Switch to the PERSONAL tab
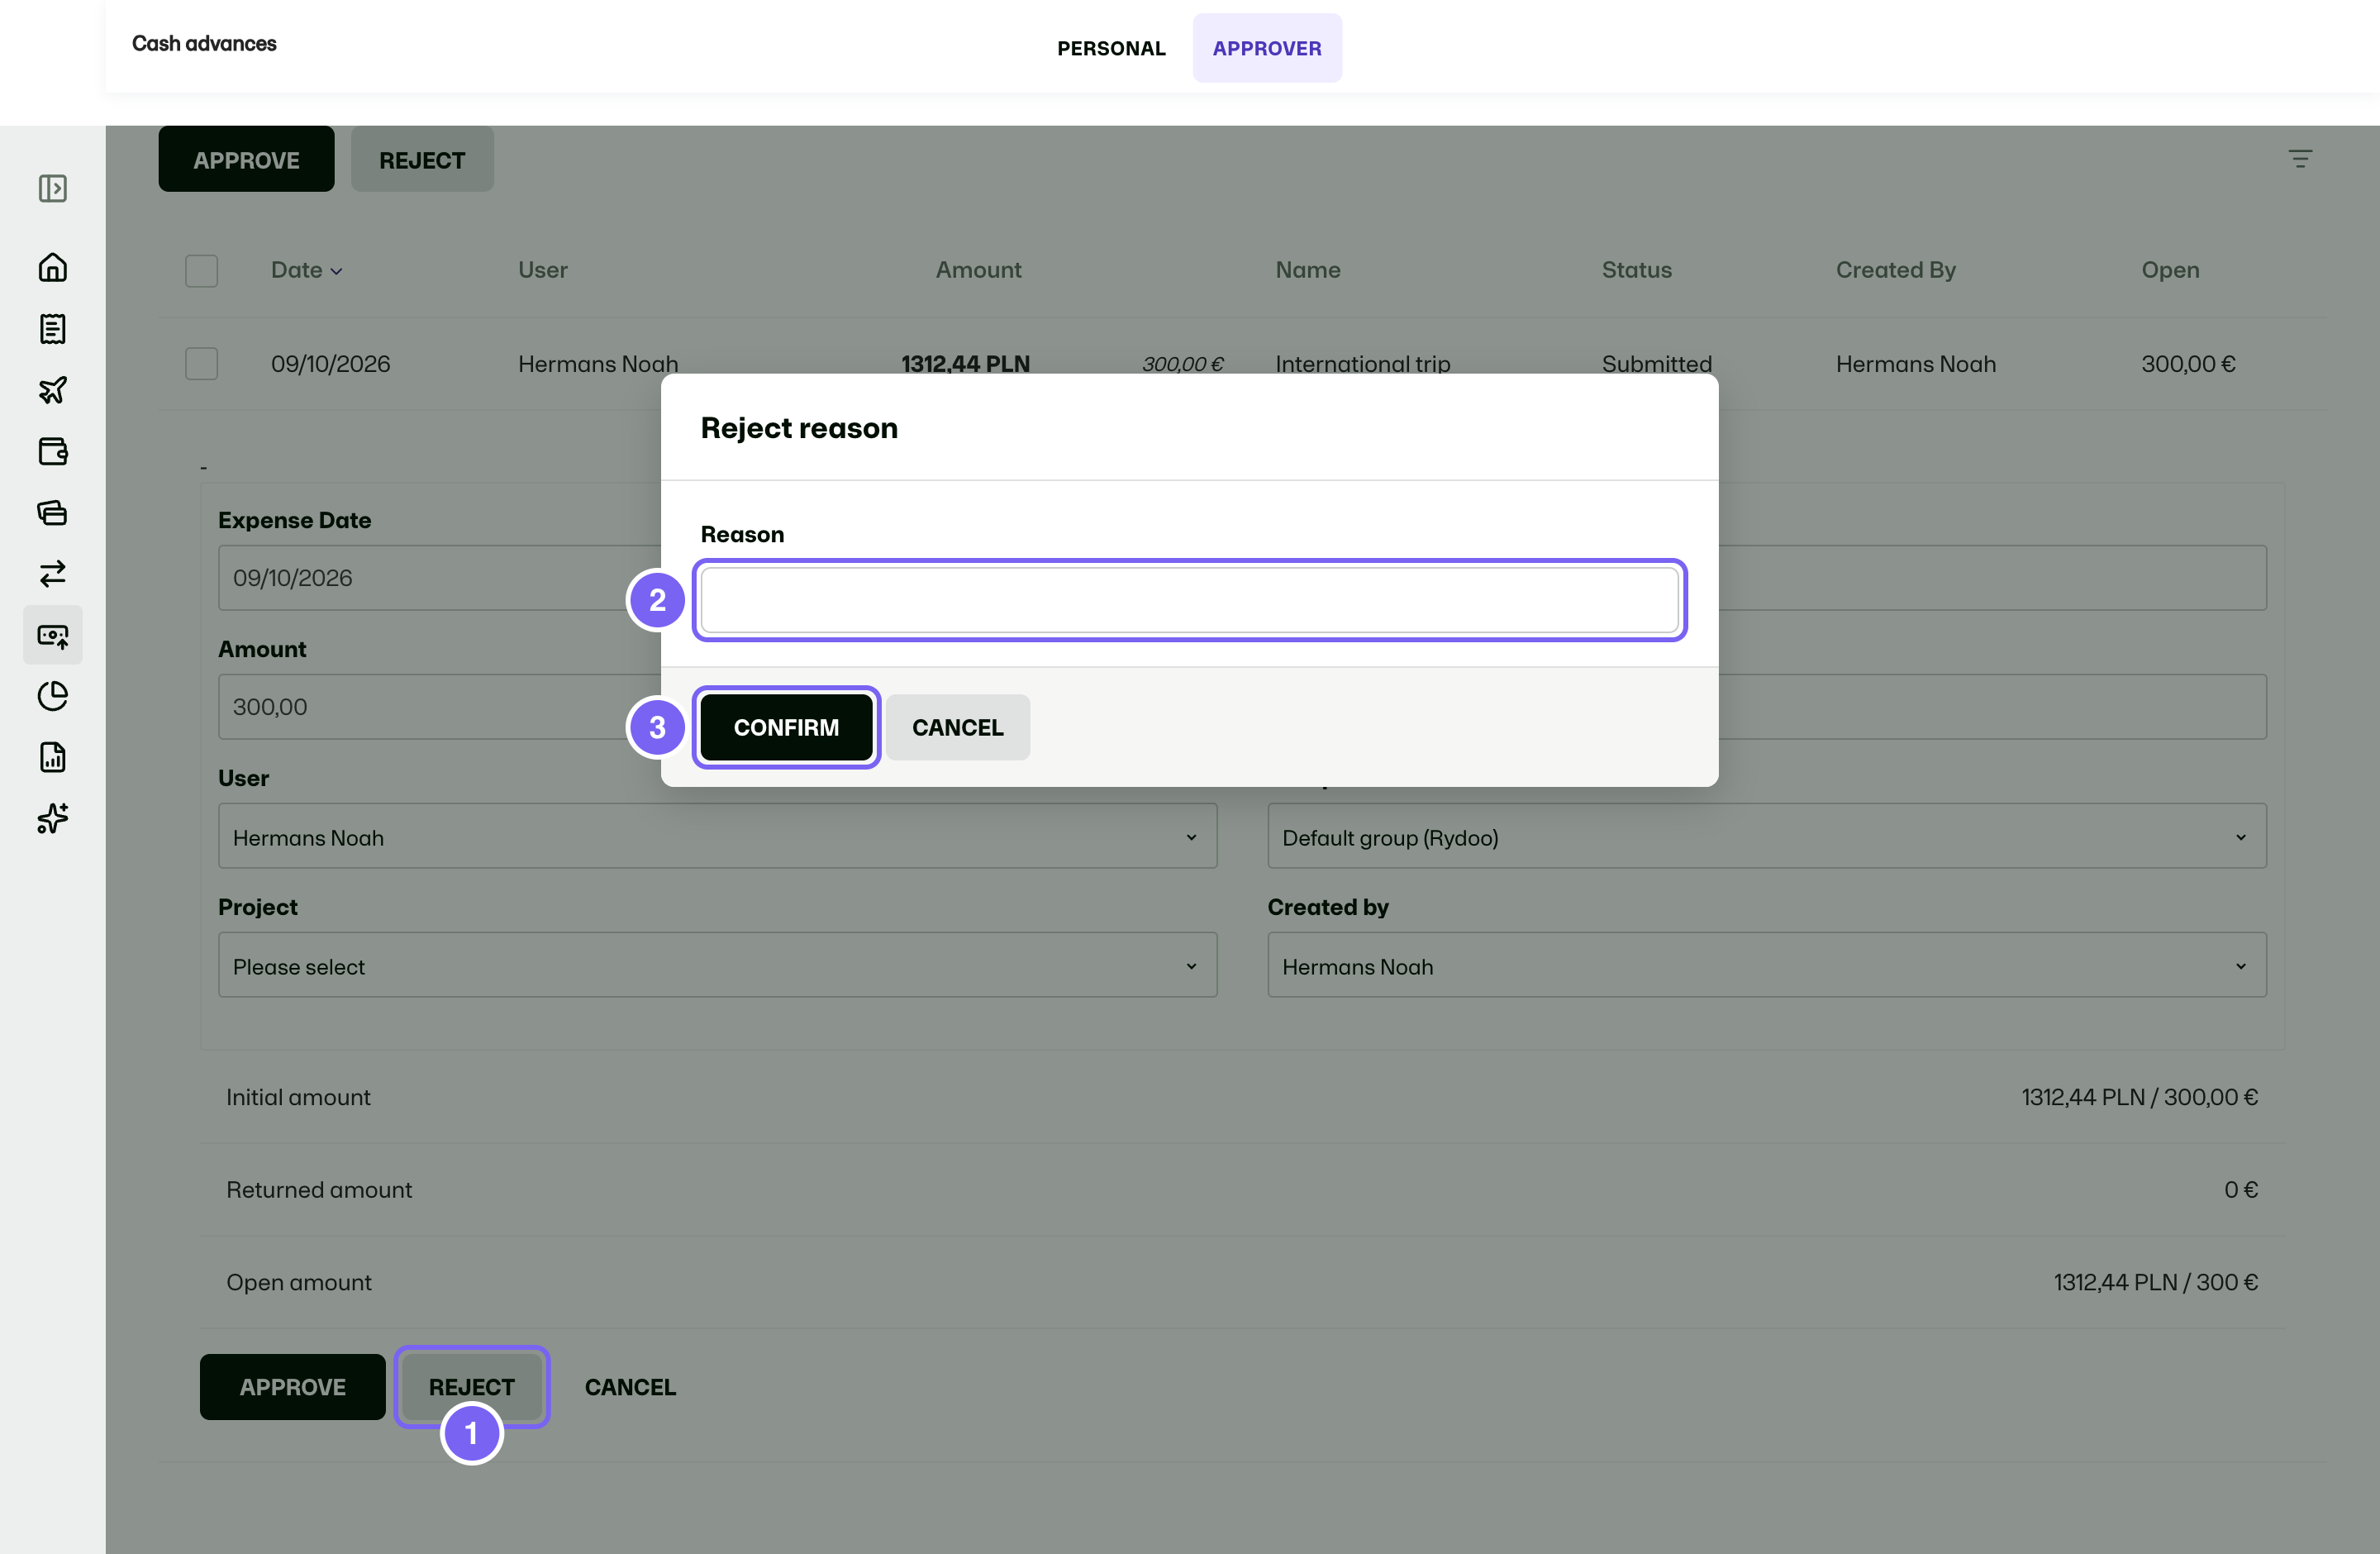2380x1554 pixels. click(x=1111, y=48)
